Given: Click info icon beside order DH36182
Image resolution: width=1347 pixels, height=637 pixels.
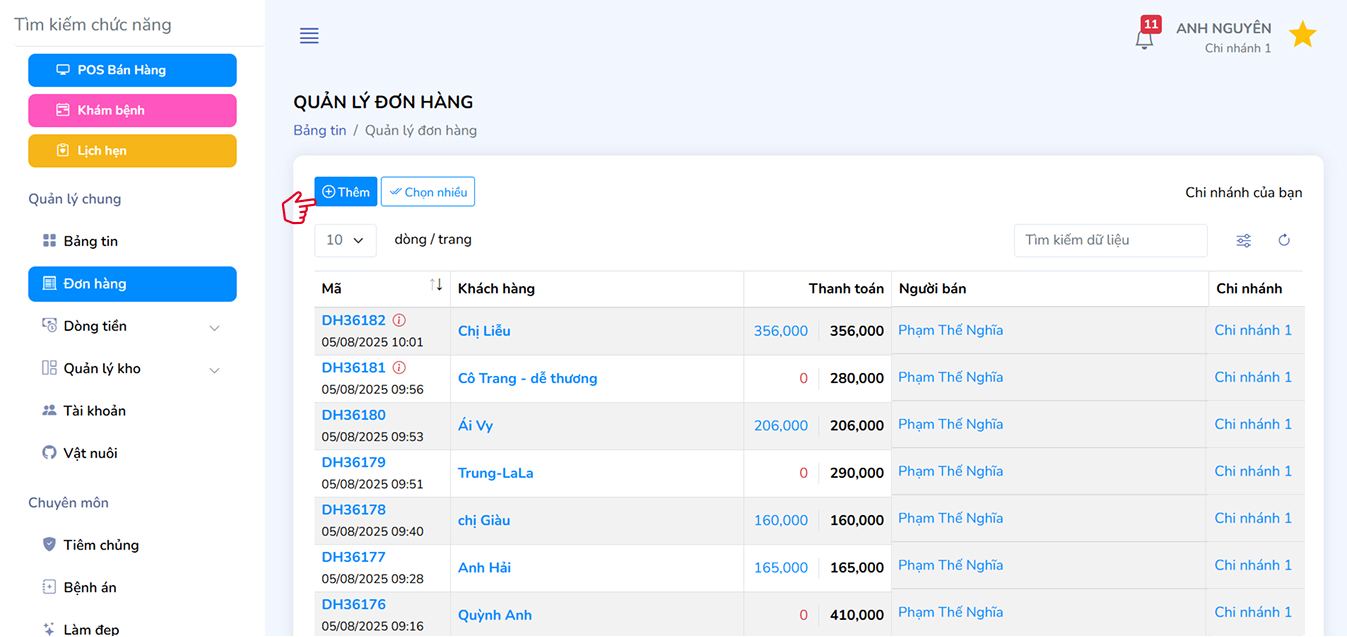Looking at the screenshot, I should (x=399, y=321).
